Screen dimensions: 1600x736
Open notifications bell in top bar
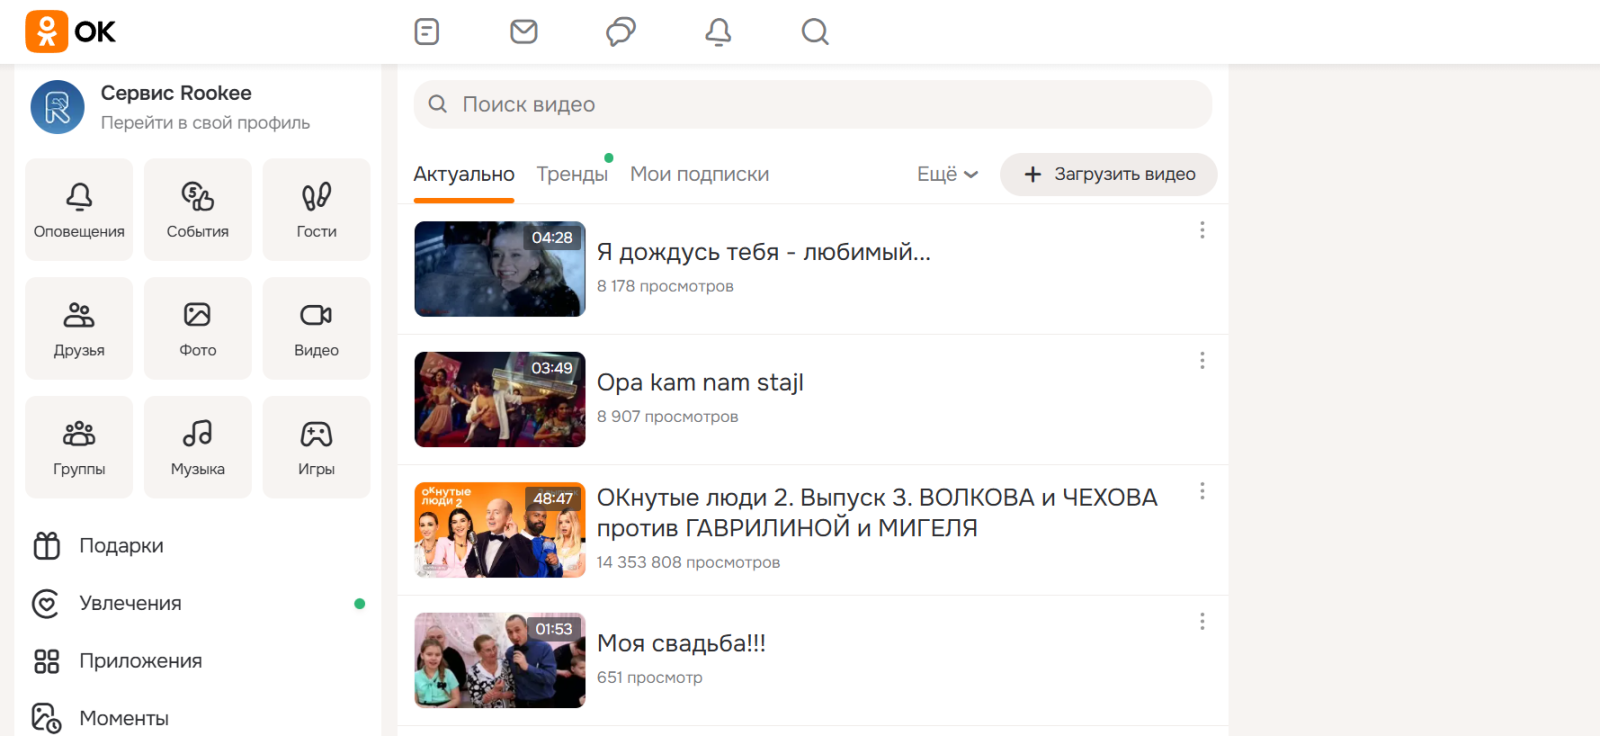(x=718, y=32)
